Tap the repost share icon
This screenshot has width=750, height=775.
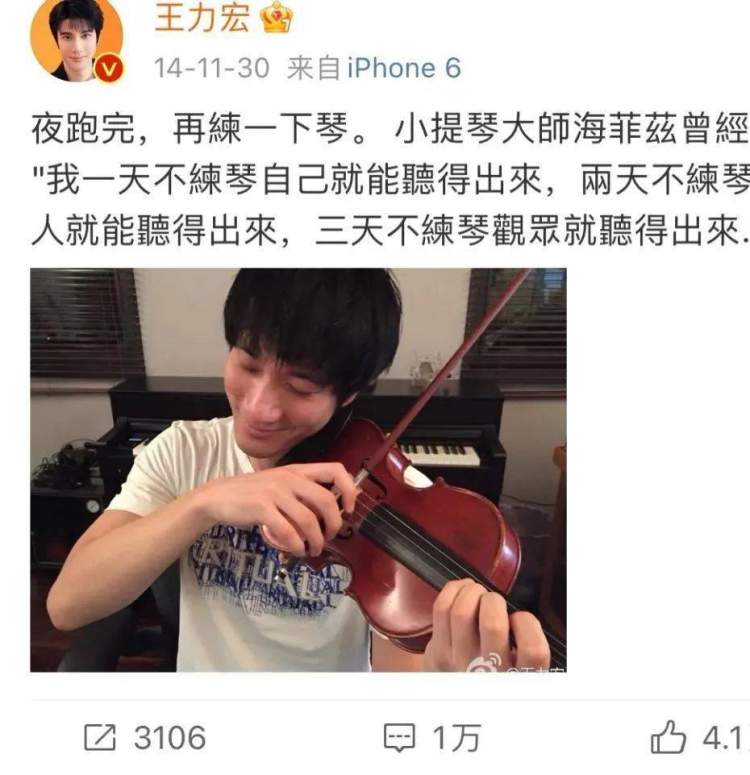pos(100,737)
